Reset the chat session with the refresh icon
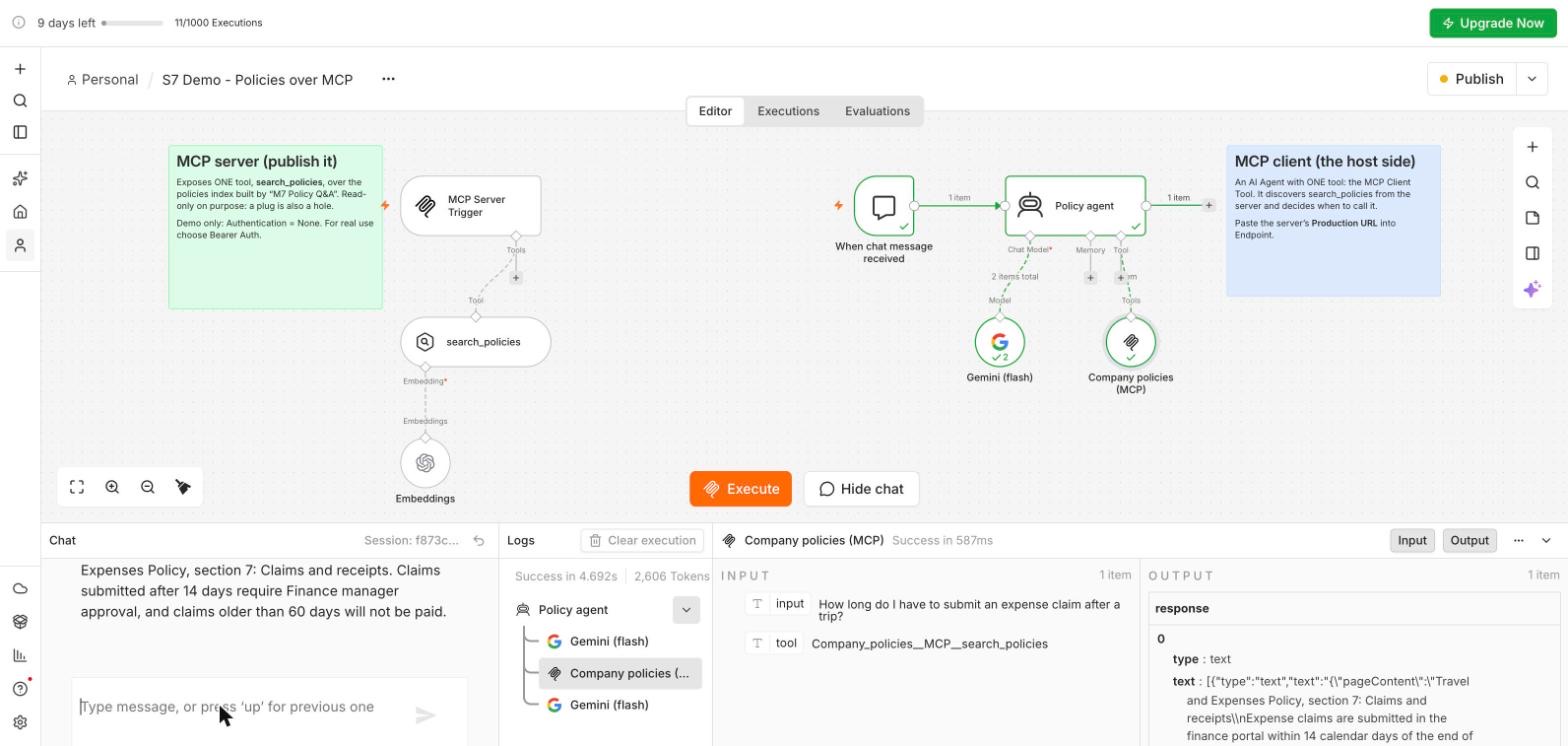Screen dimensions: 1568x746 click(x=479, y=541)
